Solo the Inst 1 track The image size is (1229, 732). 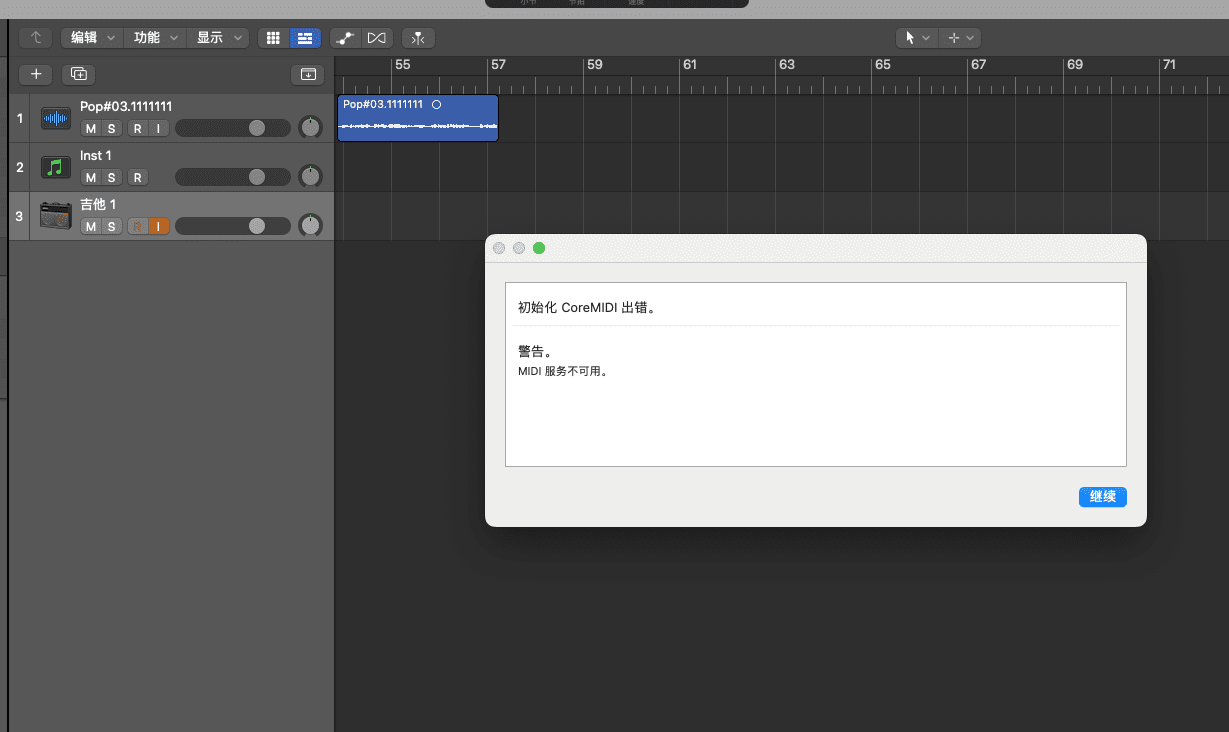(112, 178)
